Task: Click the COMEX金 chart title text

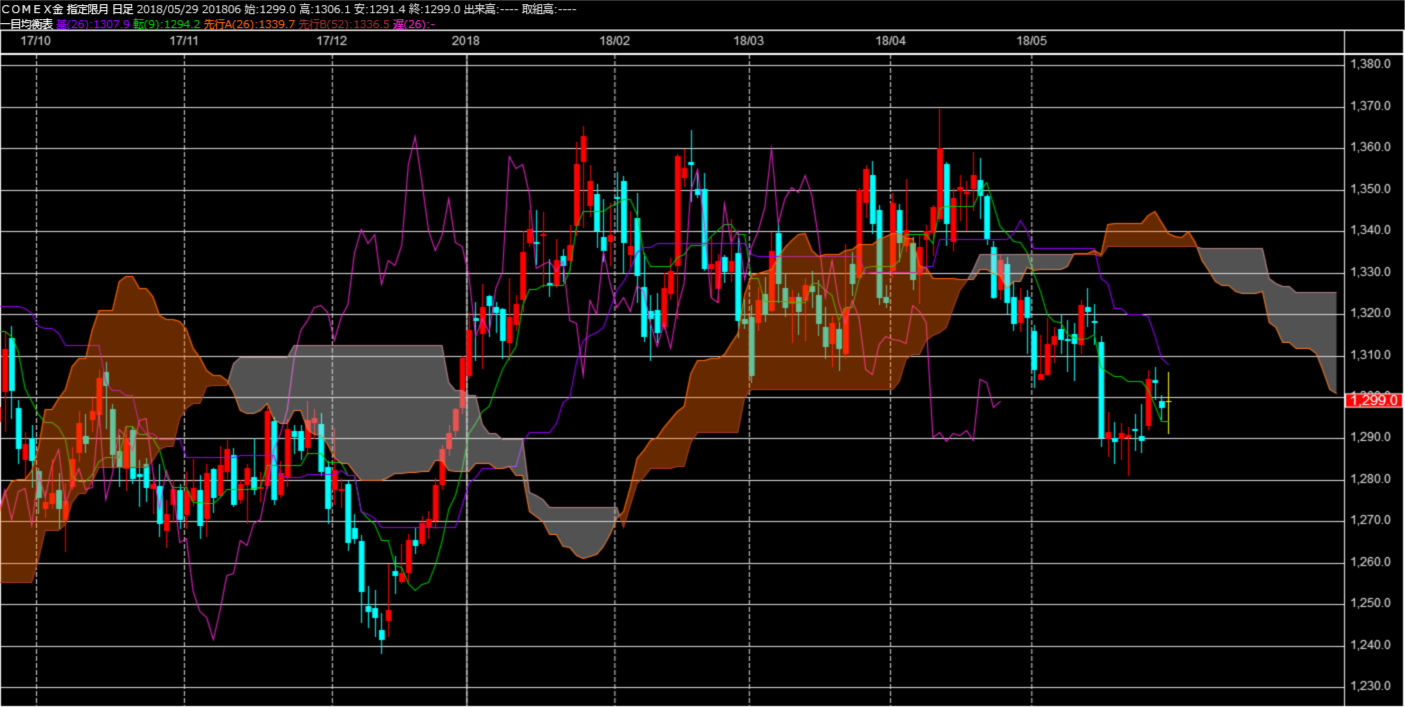Action: (x=32, y=8)
